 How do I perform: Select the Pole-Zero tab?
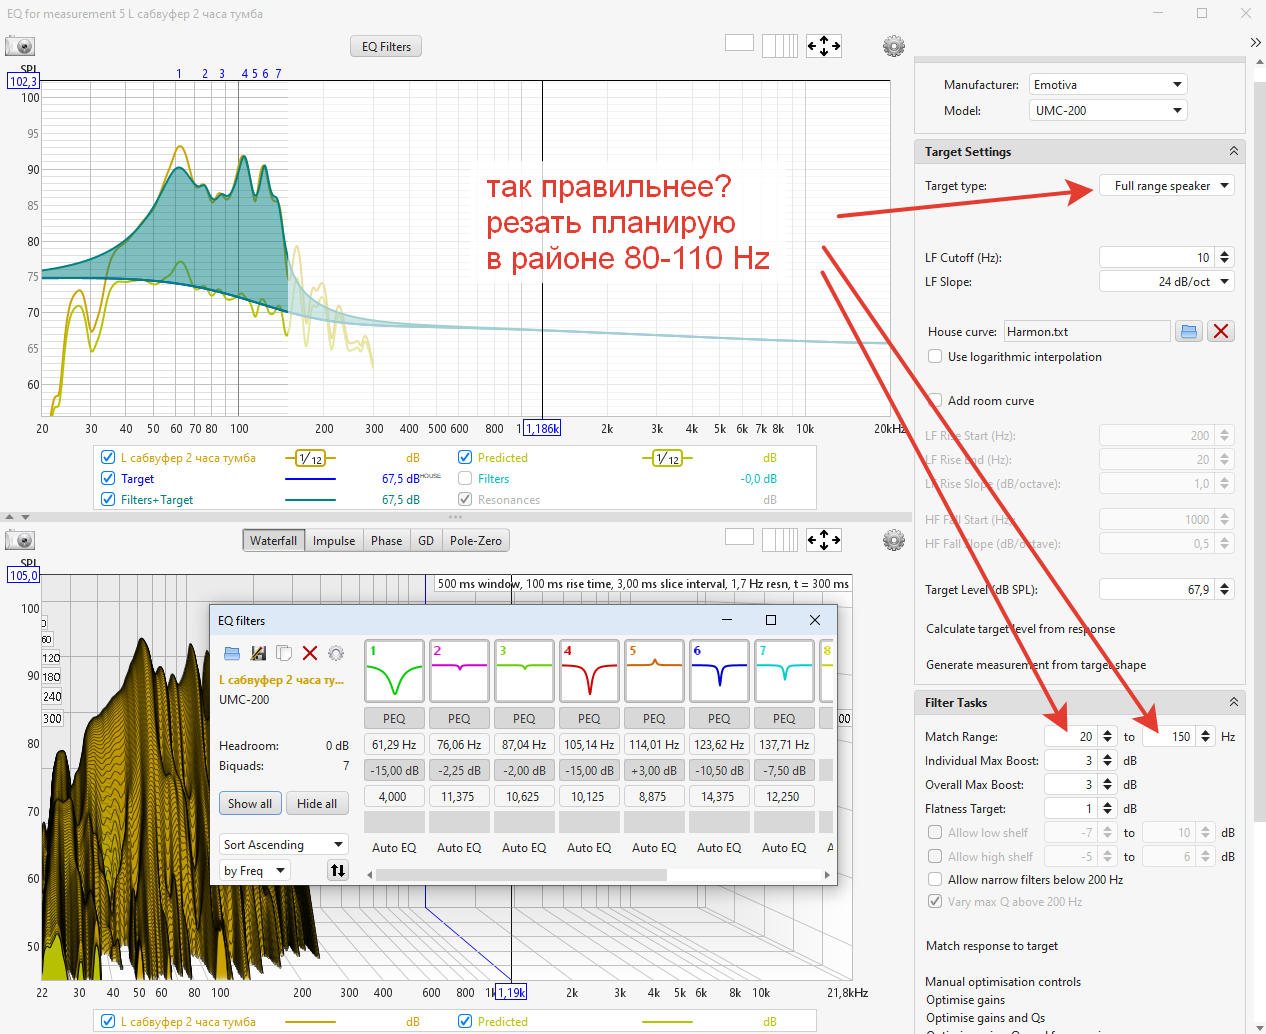click(x=475, y=541)
